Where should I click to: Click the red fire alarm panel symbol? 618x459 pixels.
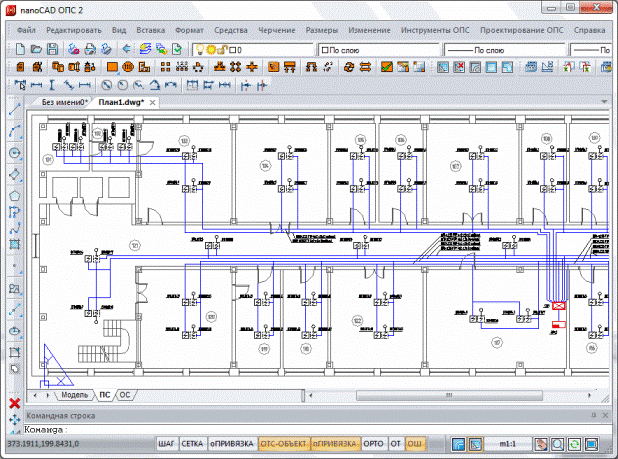[558, 306]
